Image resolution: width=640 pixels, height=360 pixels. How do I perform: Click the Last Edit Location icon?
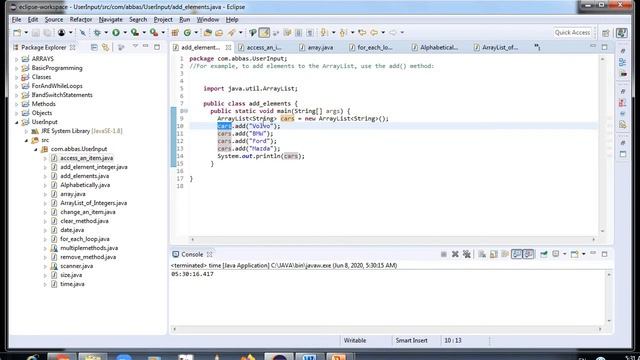point(362,33)
